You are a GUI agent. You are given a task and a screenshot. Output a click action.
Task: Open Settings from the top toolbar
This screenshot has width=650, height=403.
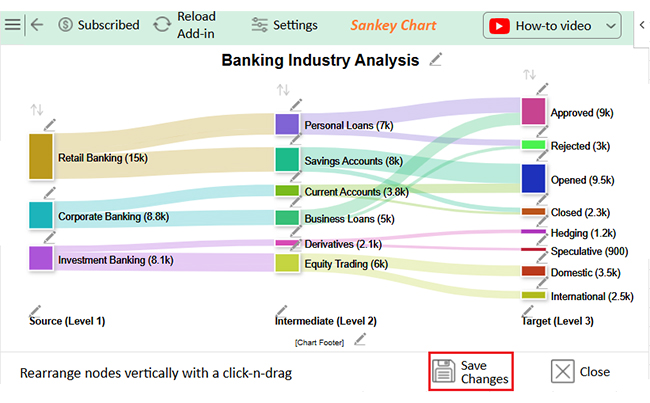[x=284, y=25]
